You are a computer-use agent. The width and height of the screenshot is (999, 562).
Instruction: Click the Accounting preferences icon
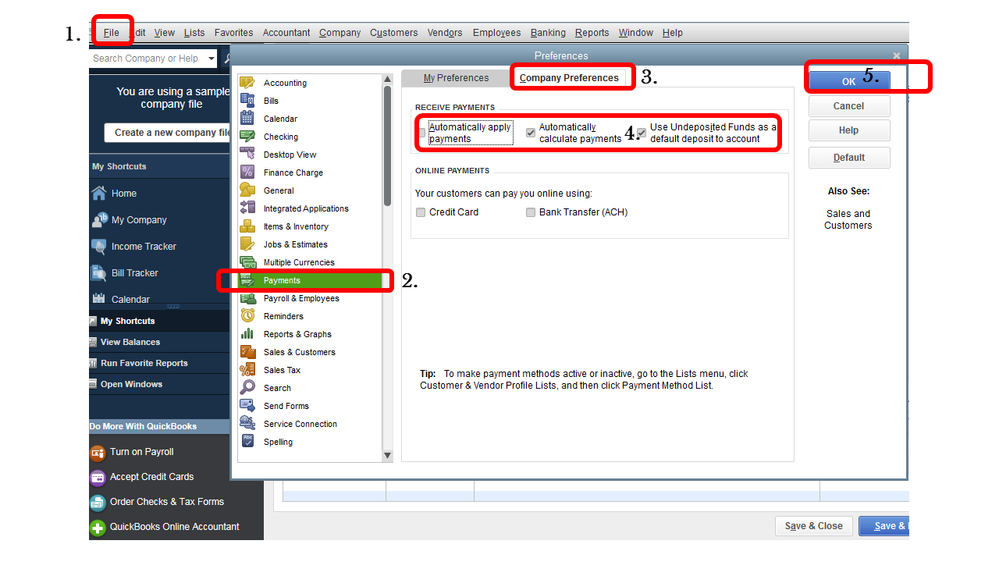click(x=247, y=82)
